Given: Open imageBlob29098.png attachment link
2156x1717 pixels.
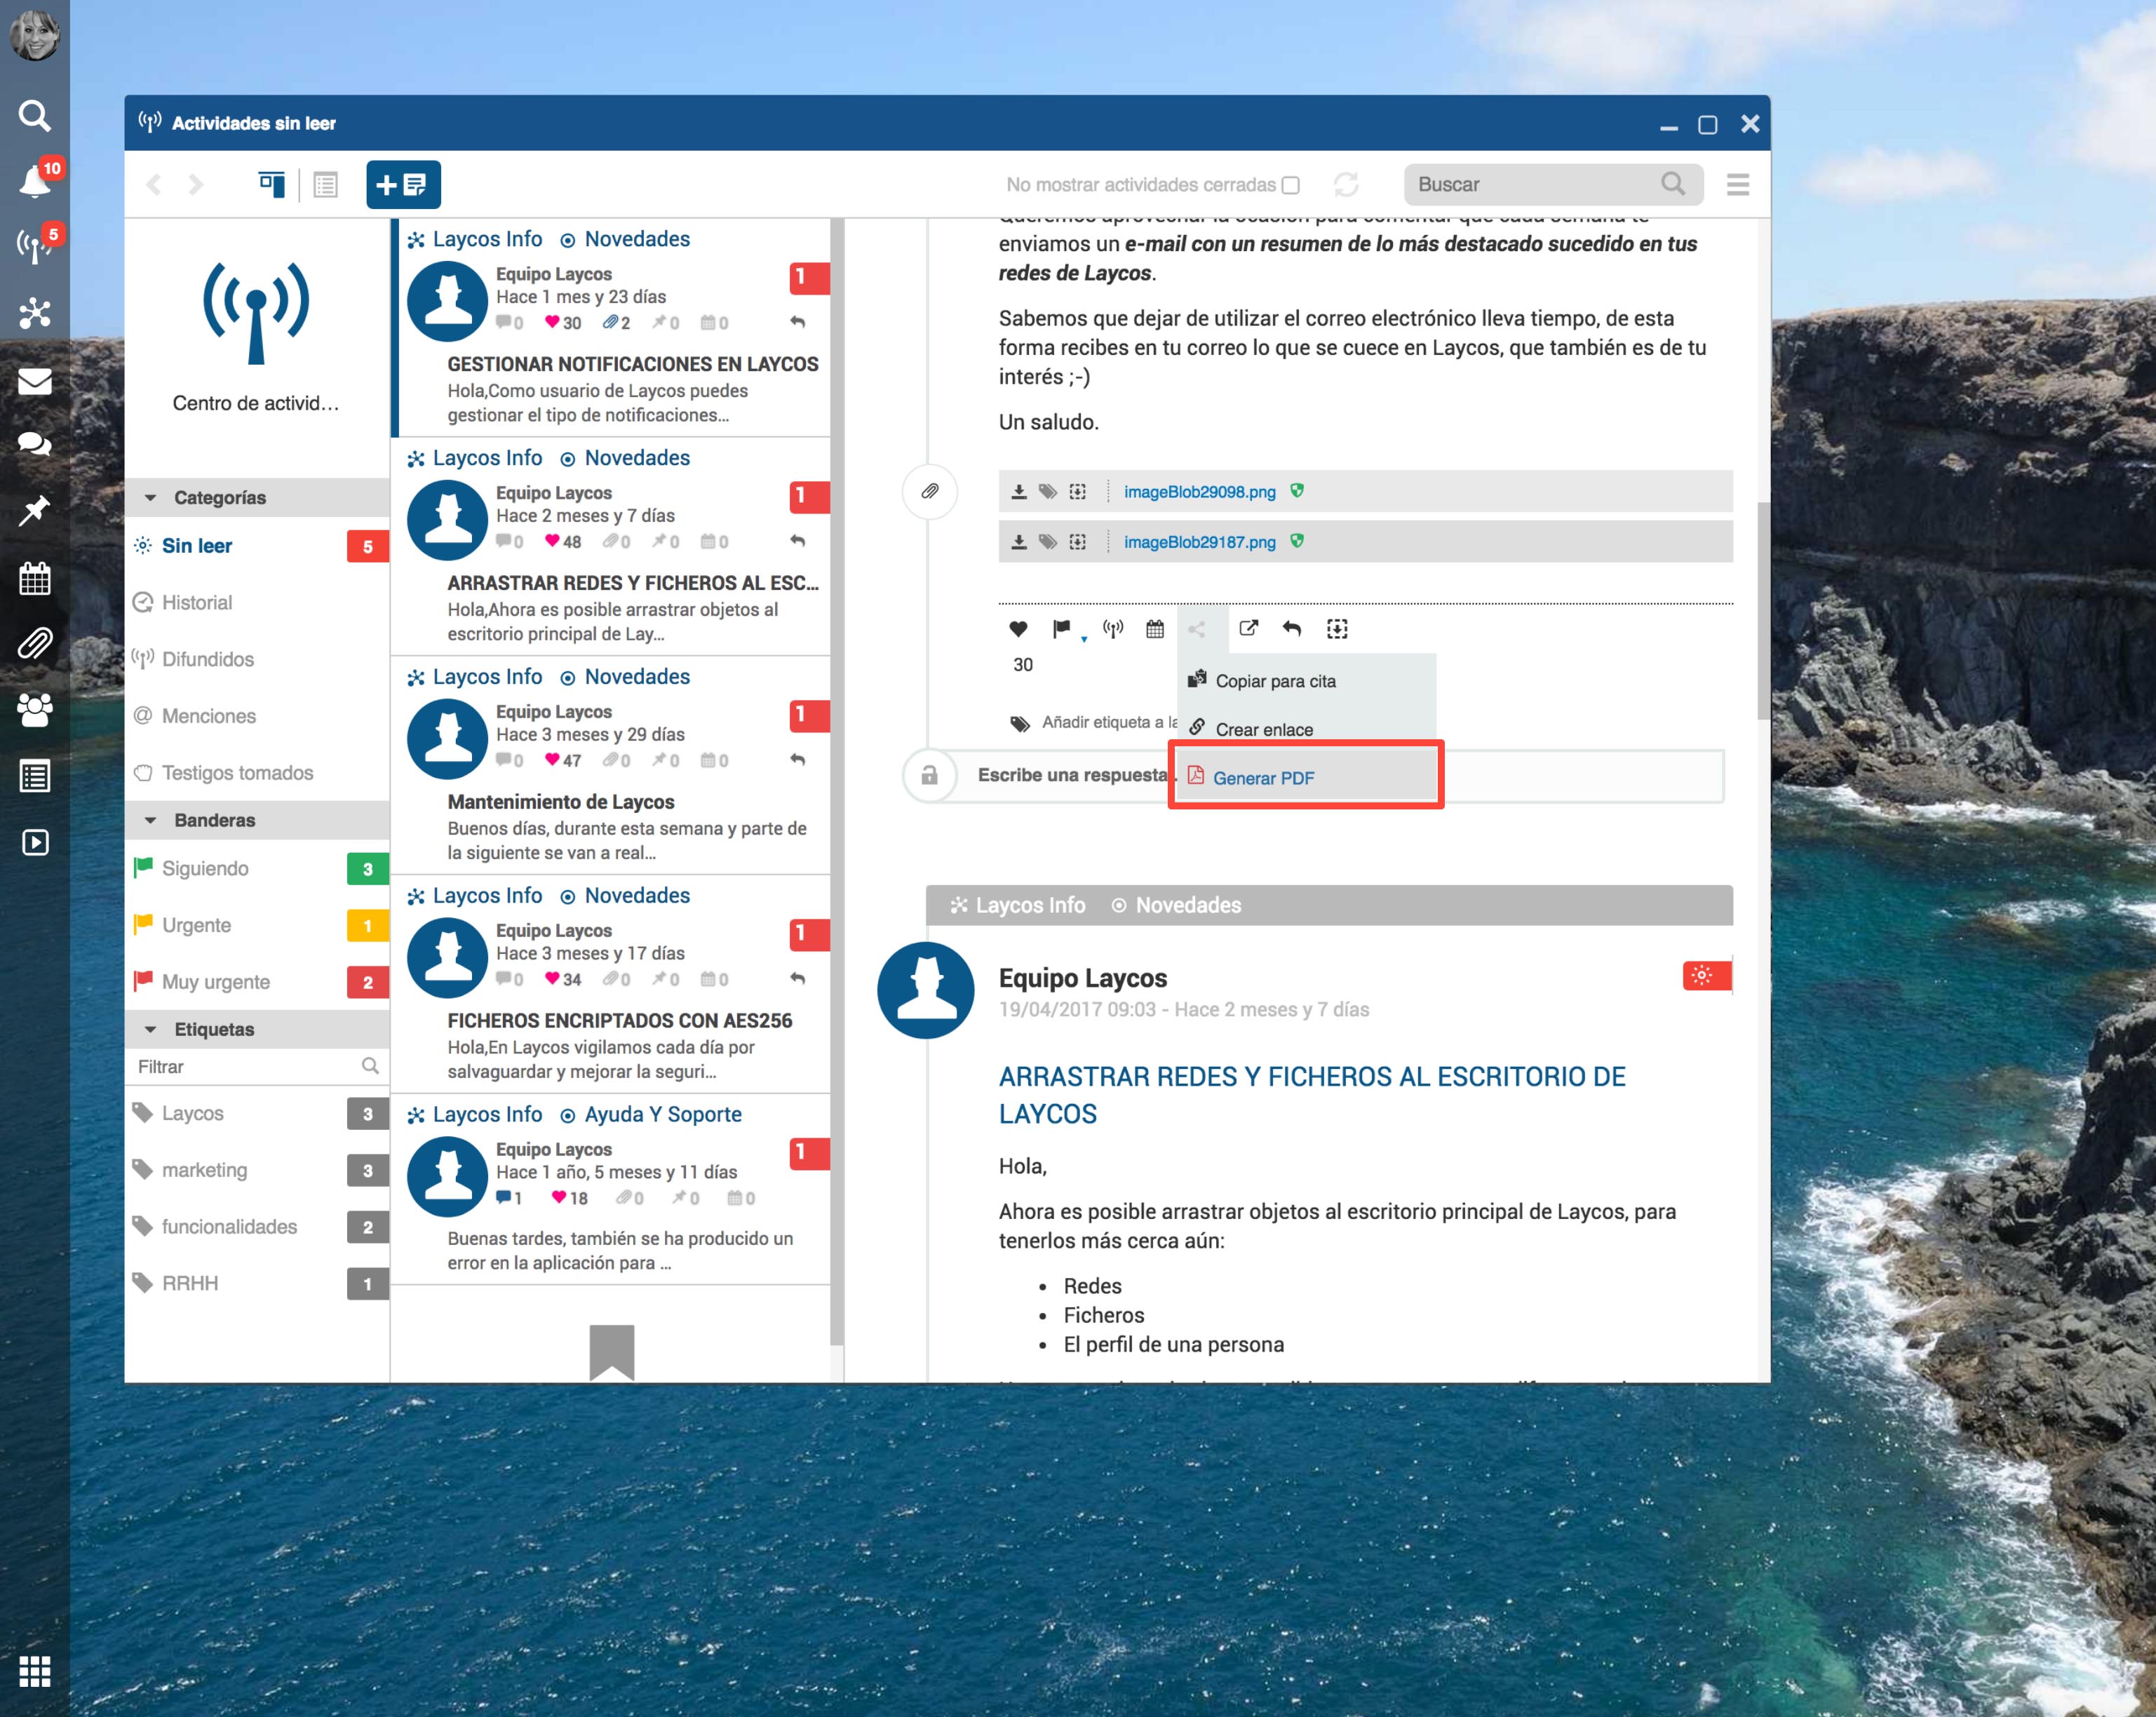Looking at the screenshot, I should [1199, 492].
